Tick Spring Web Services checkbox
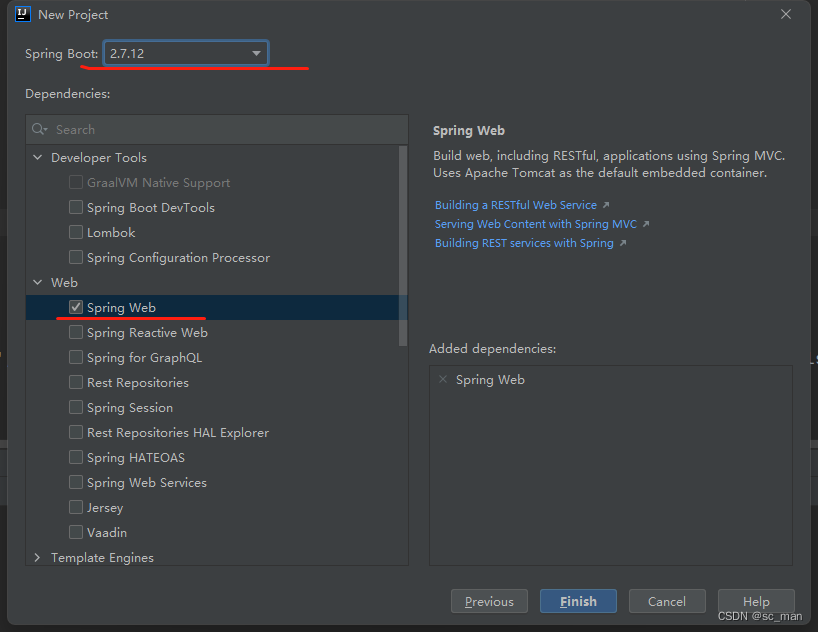Image resolution: width=818 pixels, height=632 pixels. [x=76, y=483]
